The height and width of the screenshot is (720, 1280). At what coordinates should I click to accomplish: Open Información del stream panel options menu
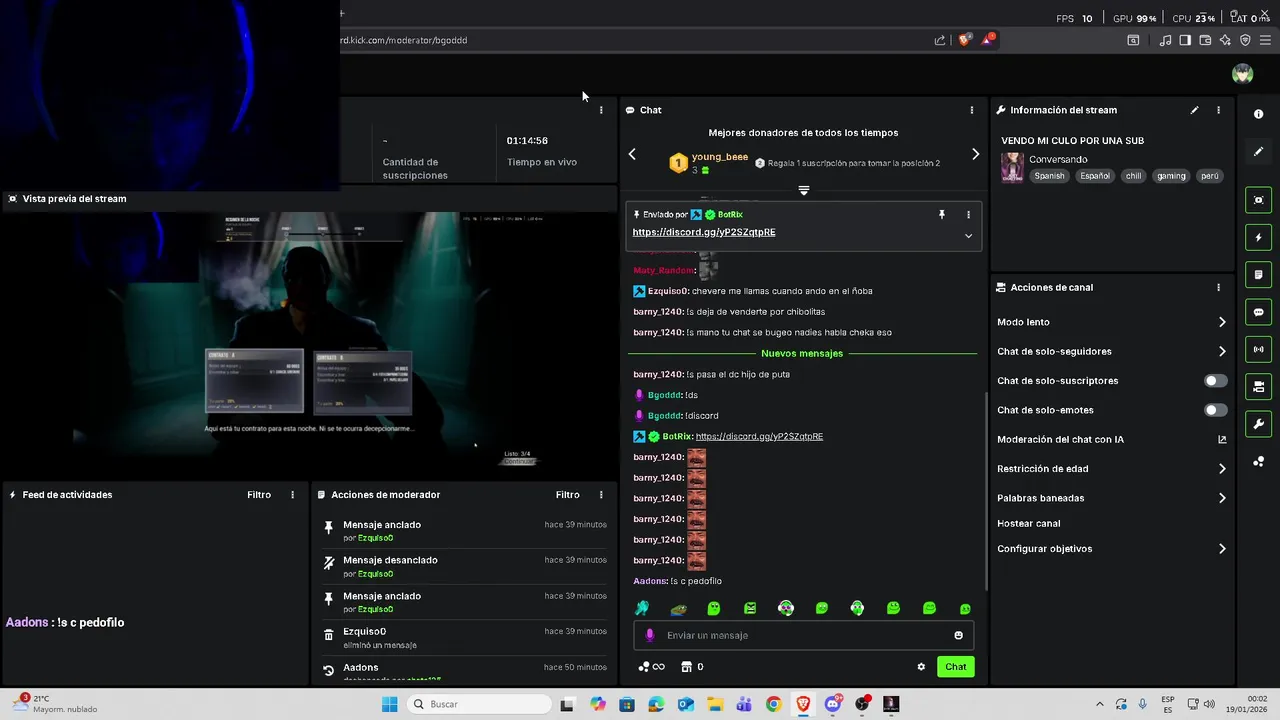pyautogui.click(x=1218, y=110)
